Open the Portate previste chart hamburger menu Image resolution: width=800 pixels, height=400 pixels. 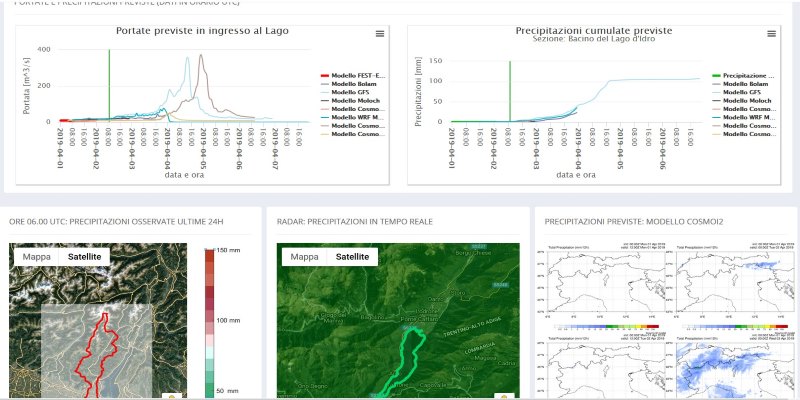click(380, 34)
